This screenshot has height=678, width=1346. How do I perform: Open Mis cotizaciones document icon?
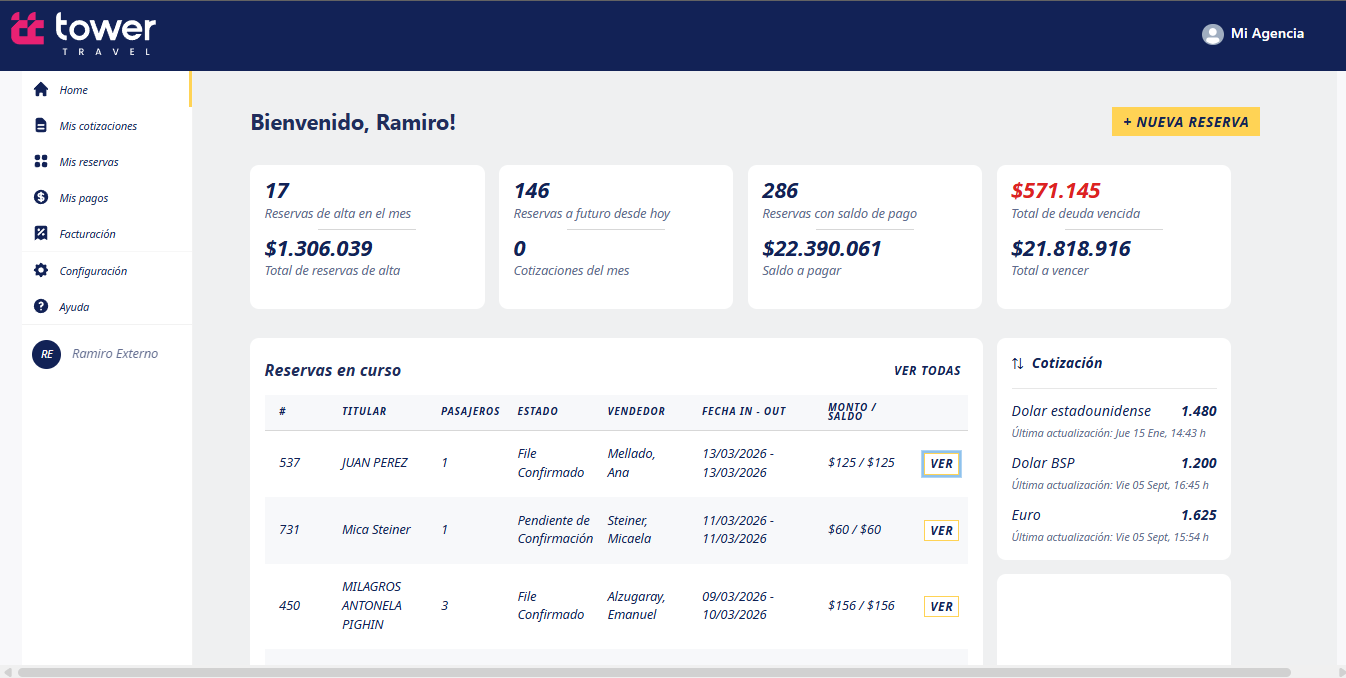click(41, 126)
